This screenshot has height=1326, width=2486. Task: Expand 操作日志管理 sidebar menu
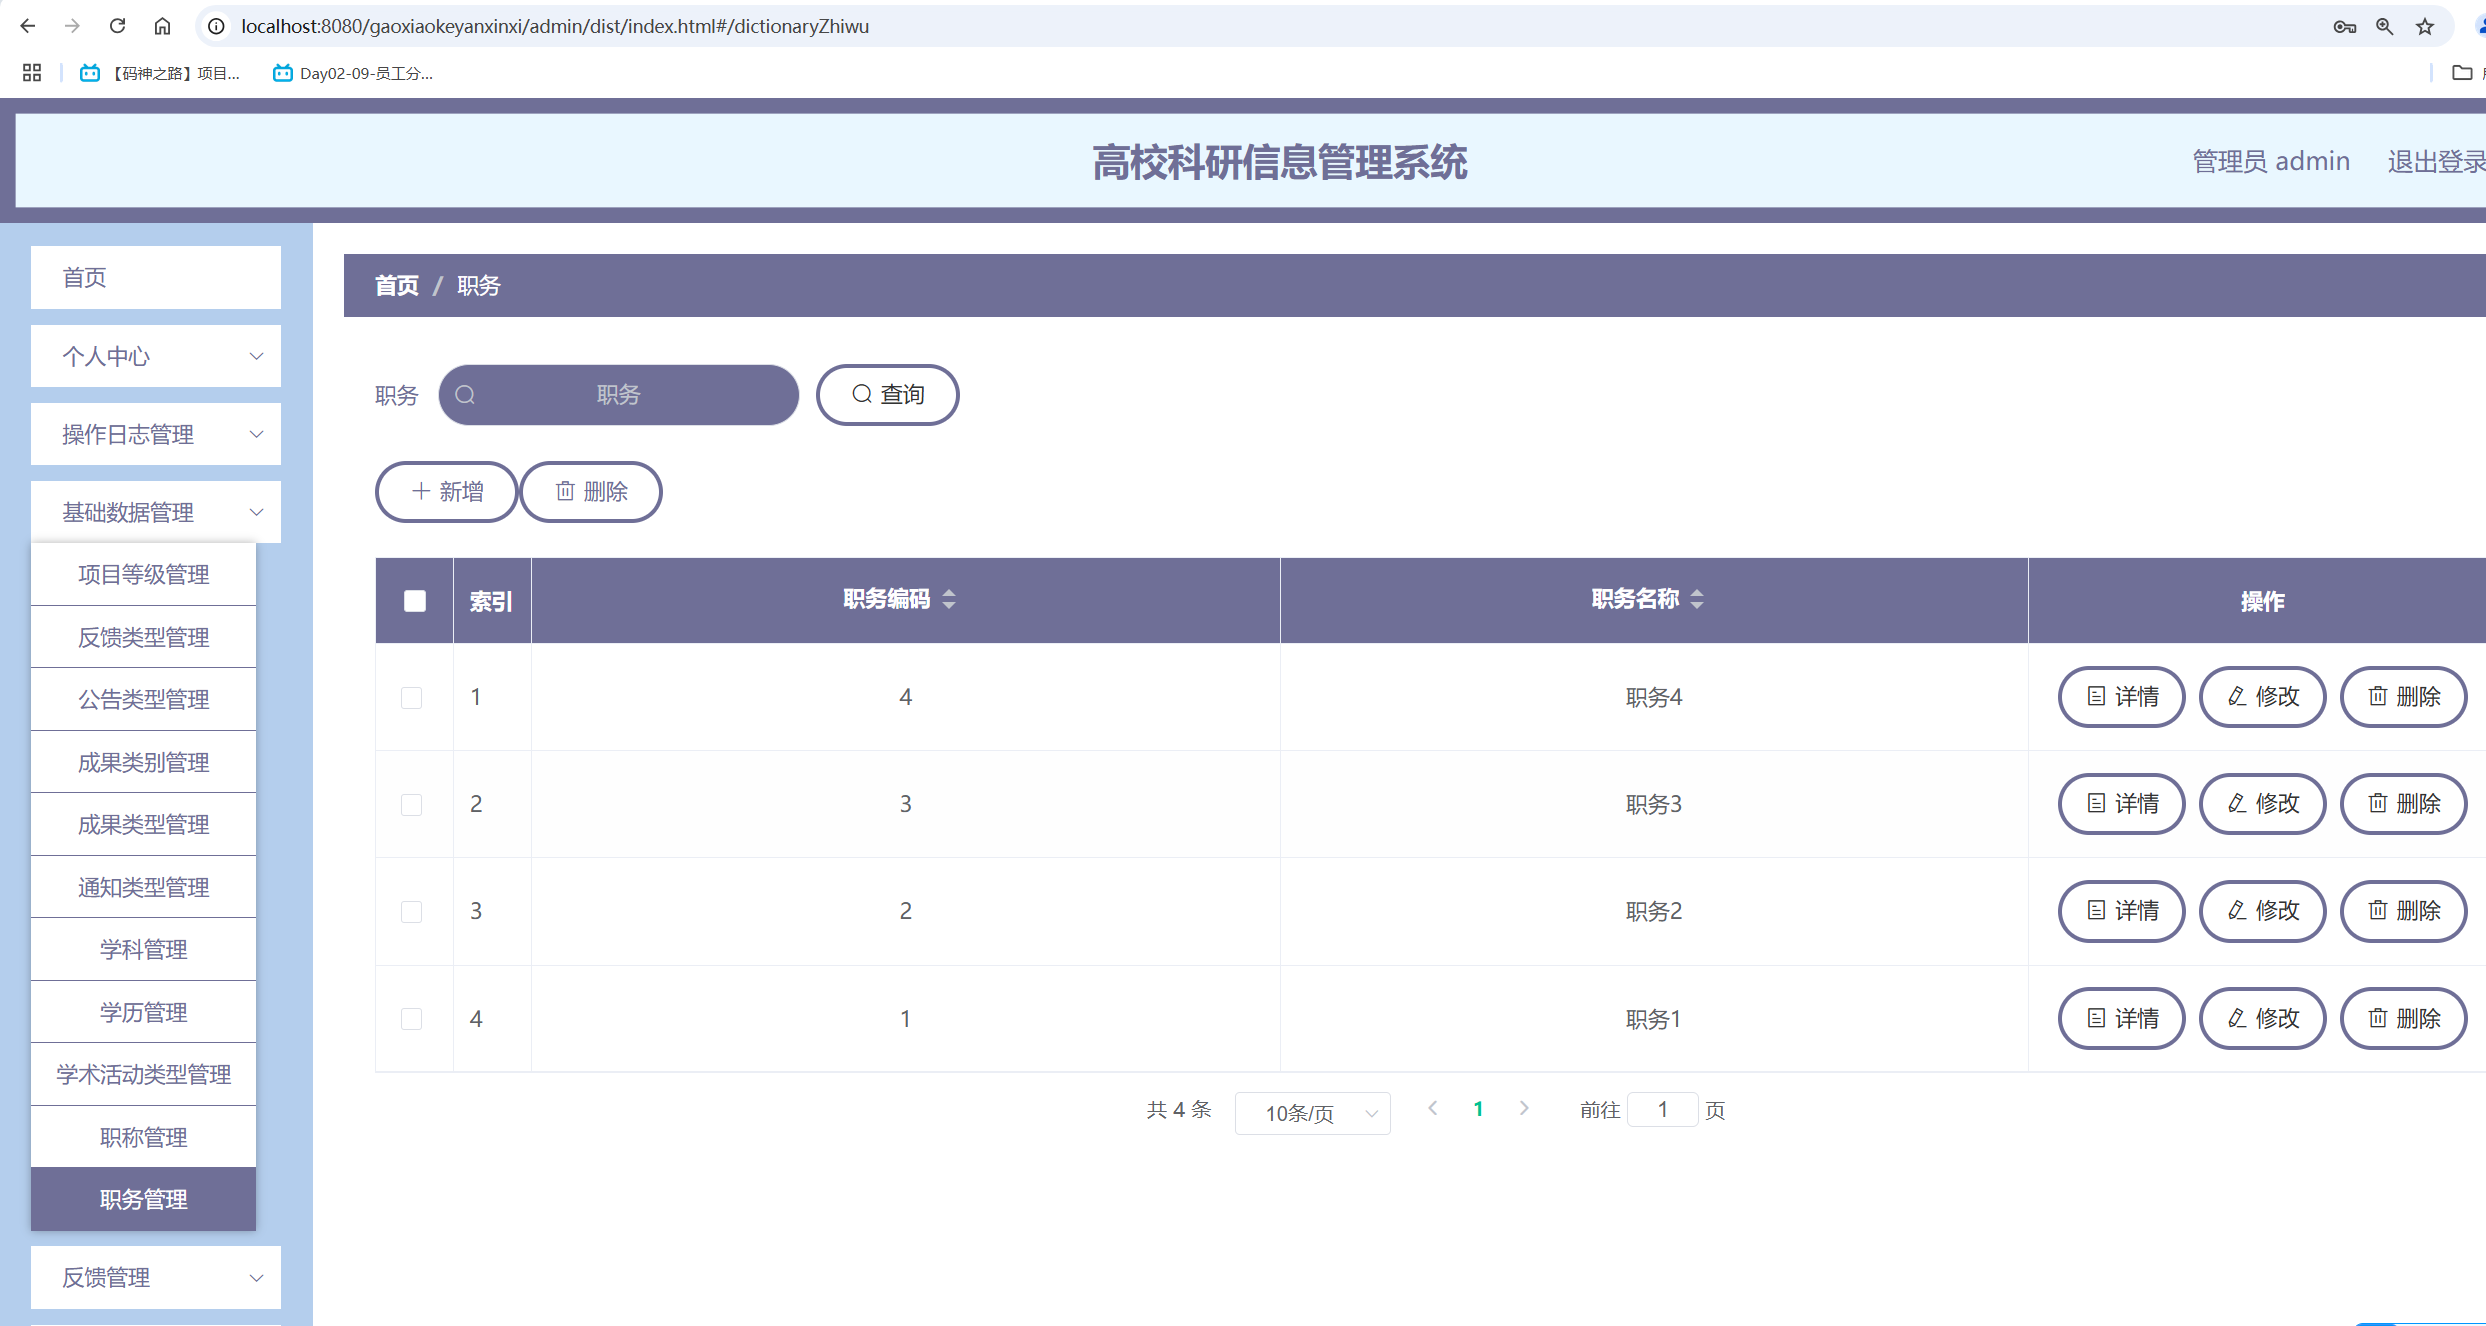(x=156, y=434)
